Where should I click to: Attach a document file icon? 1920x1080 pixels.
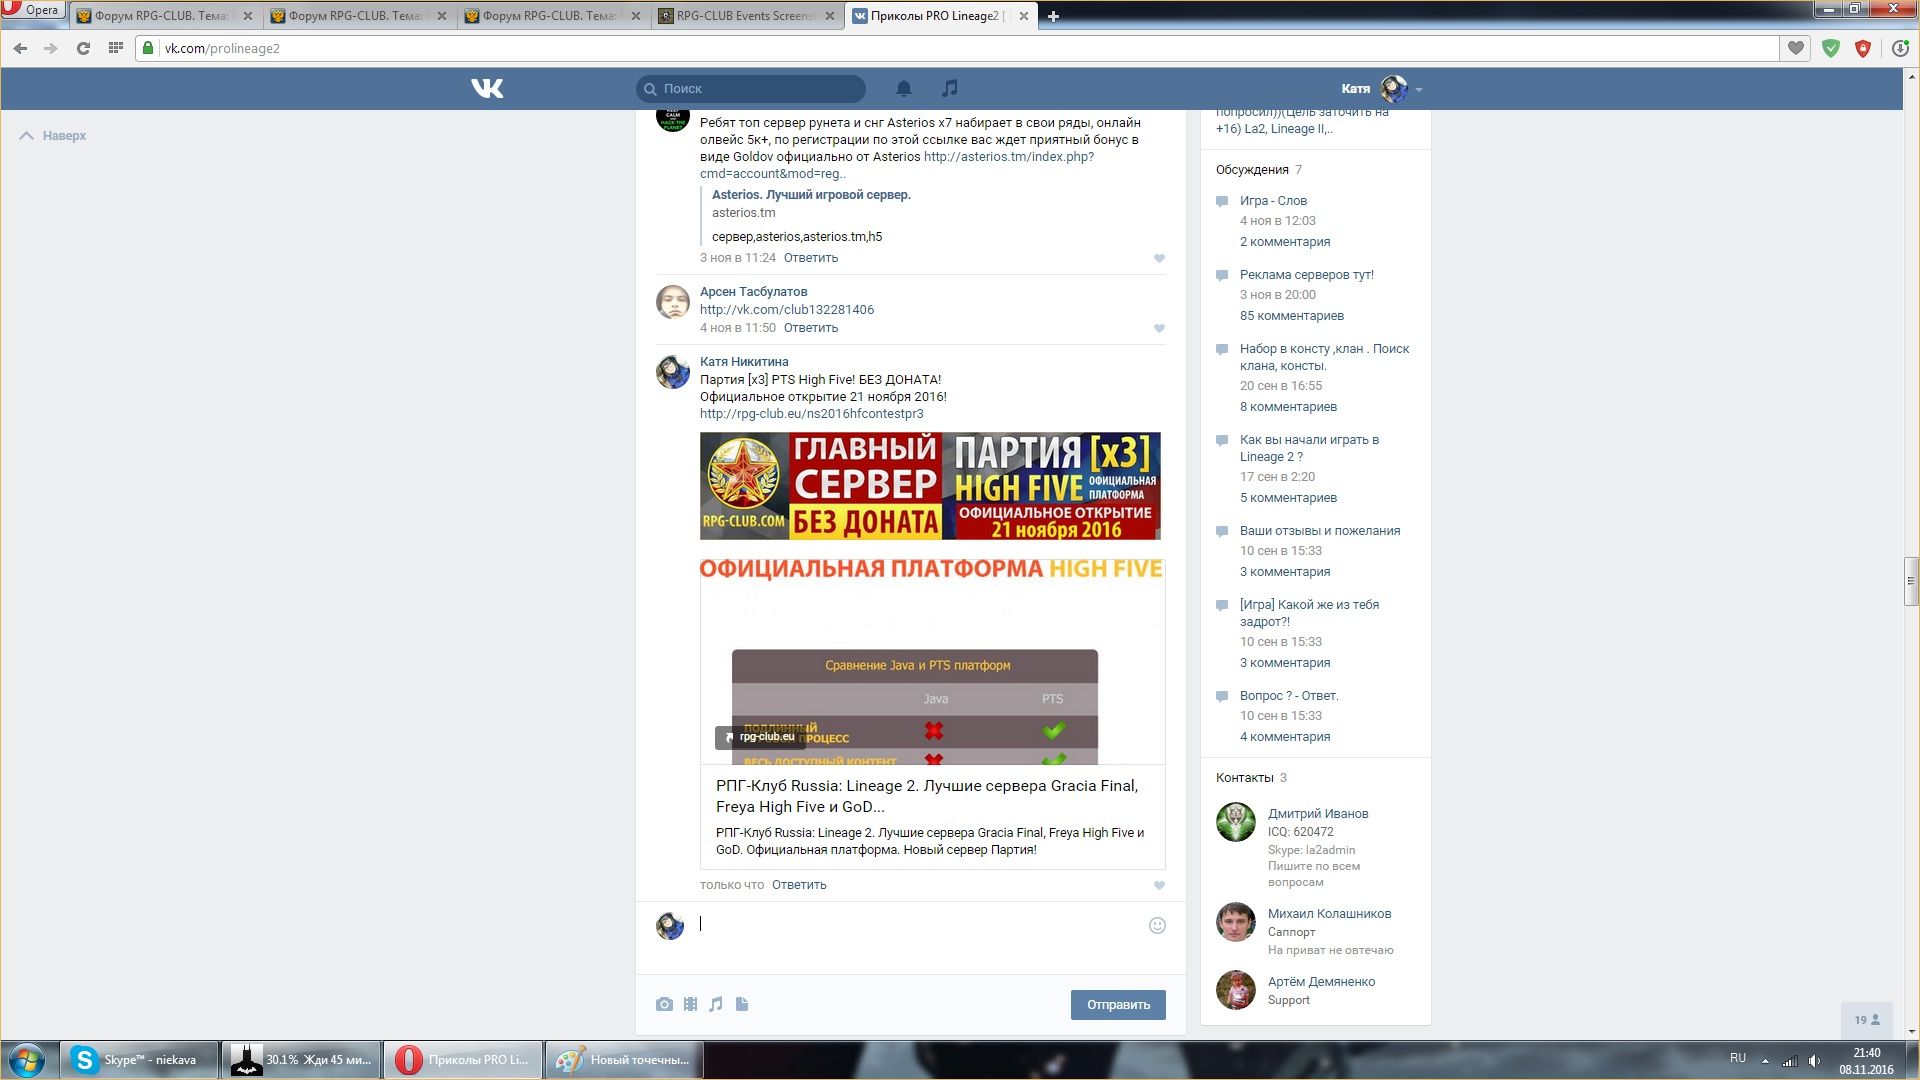point(742,1004)
